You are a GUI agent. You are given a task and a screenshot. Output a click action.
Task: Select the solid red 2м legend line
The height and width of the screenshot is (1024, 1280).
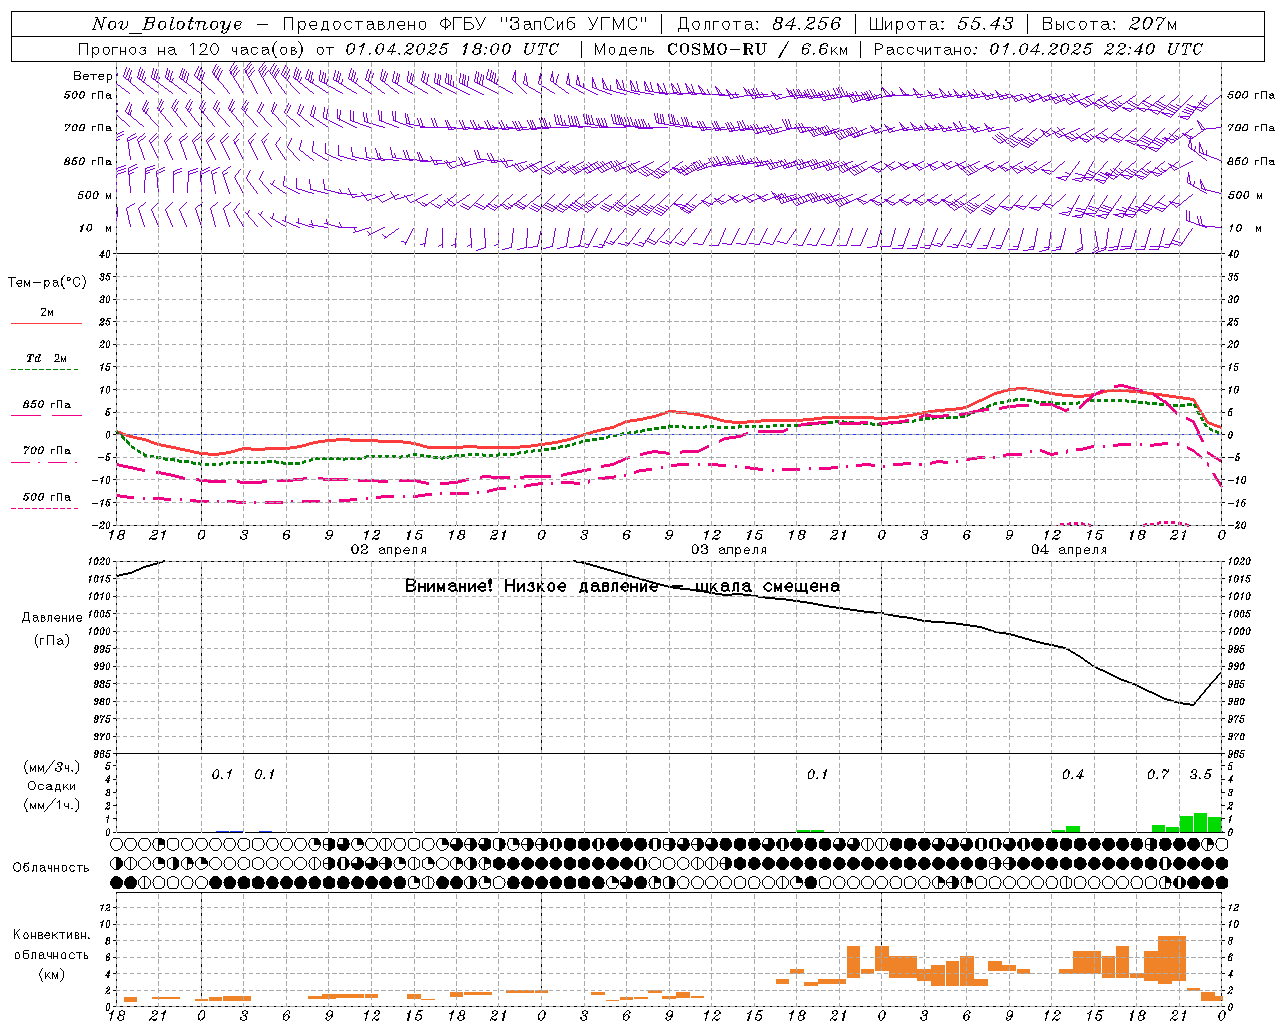[46, 323]
